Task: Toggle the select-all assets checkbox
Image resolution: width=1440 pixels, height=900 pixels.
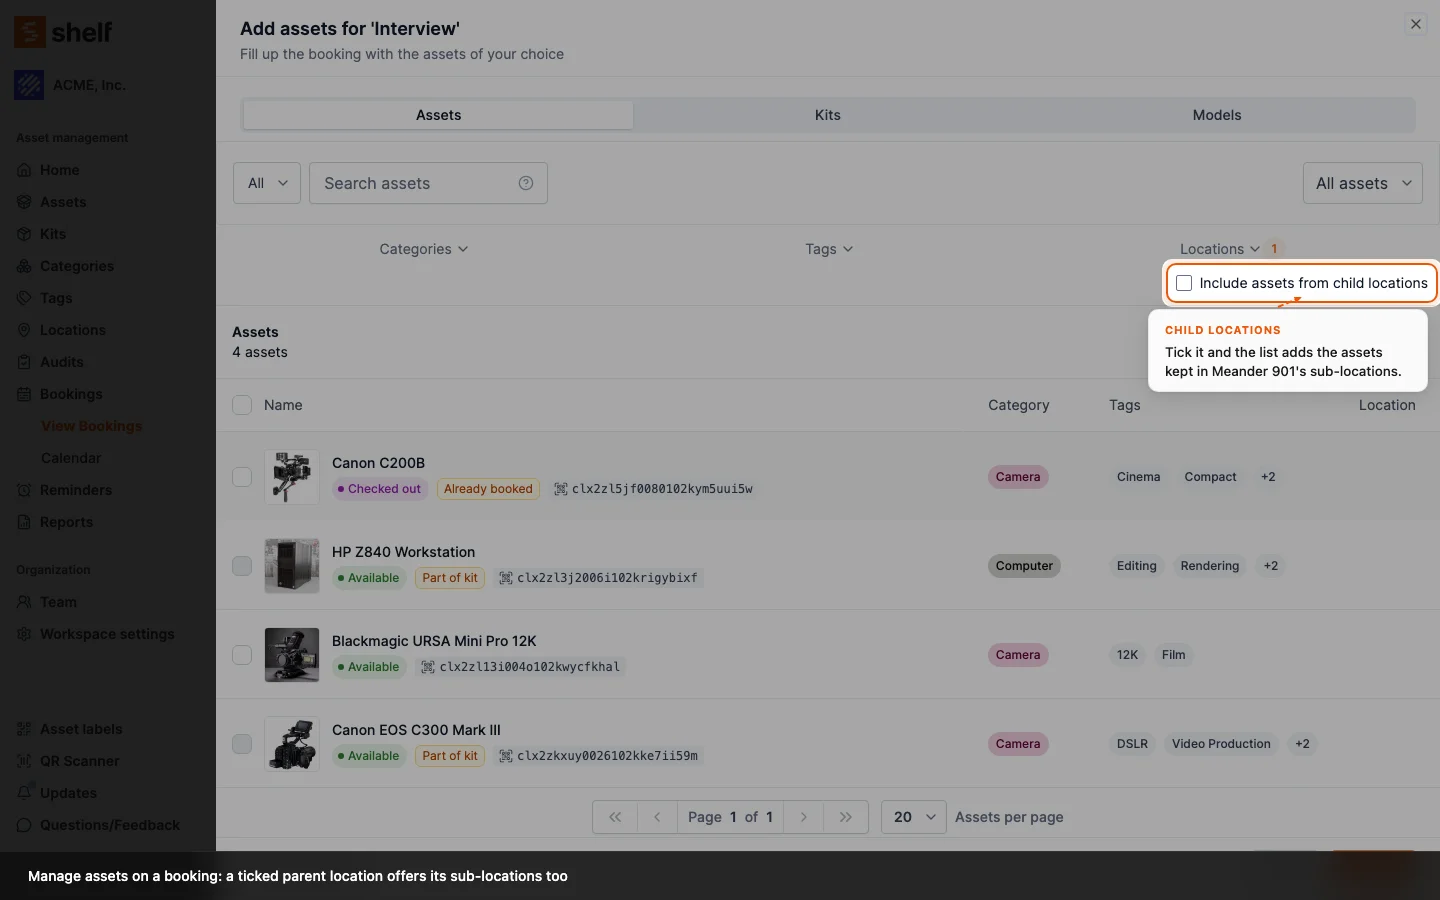Action: (242, 405)
